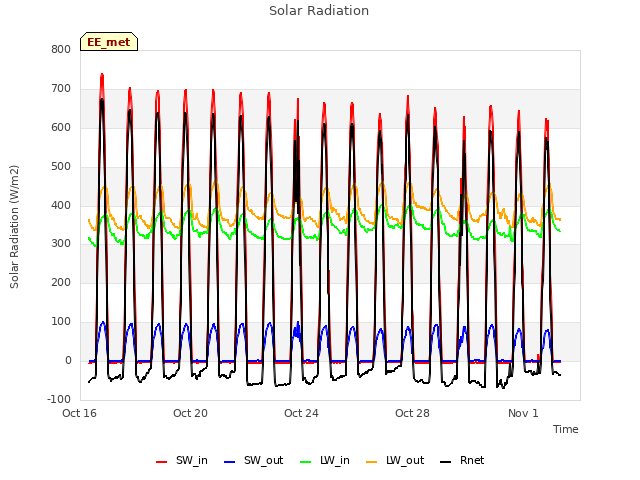Click the 100 y-axis tick label
The width and height of the screenshot is (640, 480).
coord(61,322)
